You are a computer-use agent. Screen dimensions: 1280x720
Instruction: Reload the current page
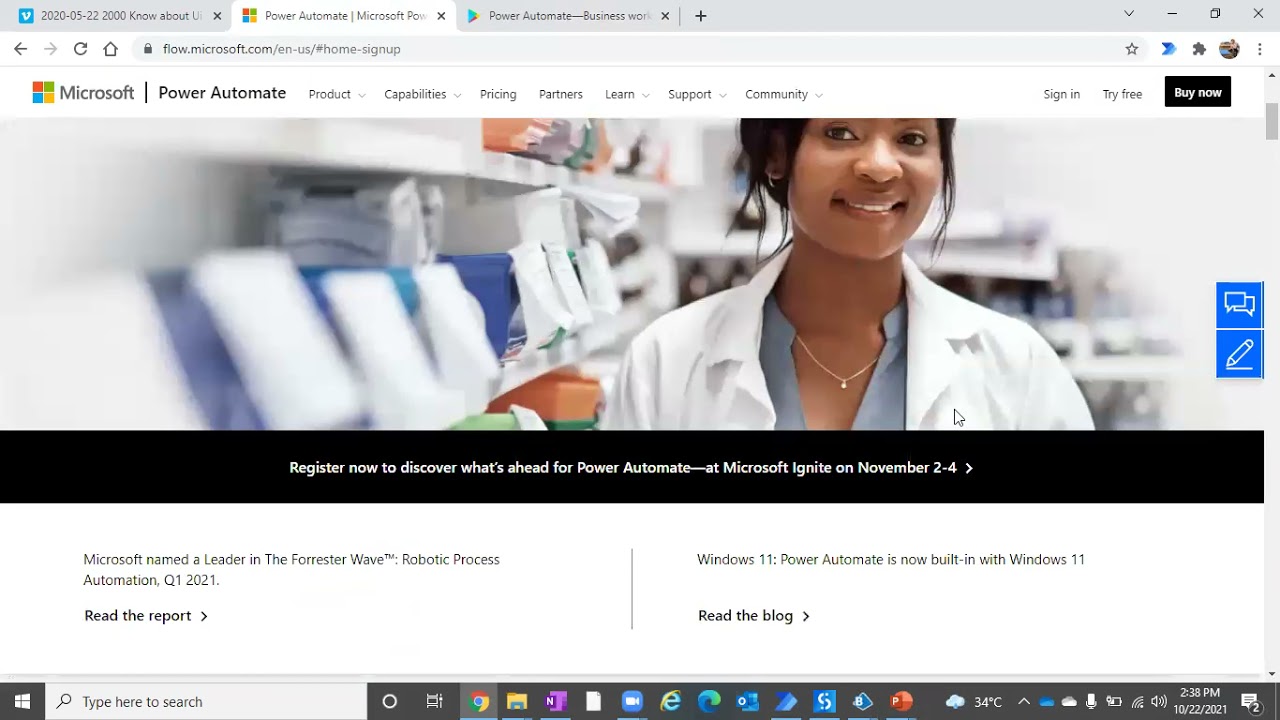click(80, 48)
